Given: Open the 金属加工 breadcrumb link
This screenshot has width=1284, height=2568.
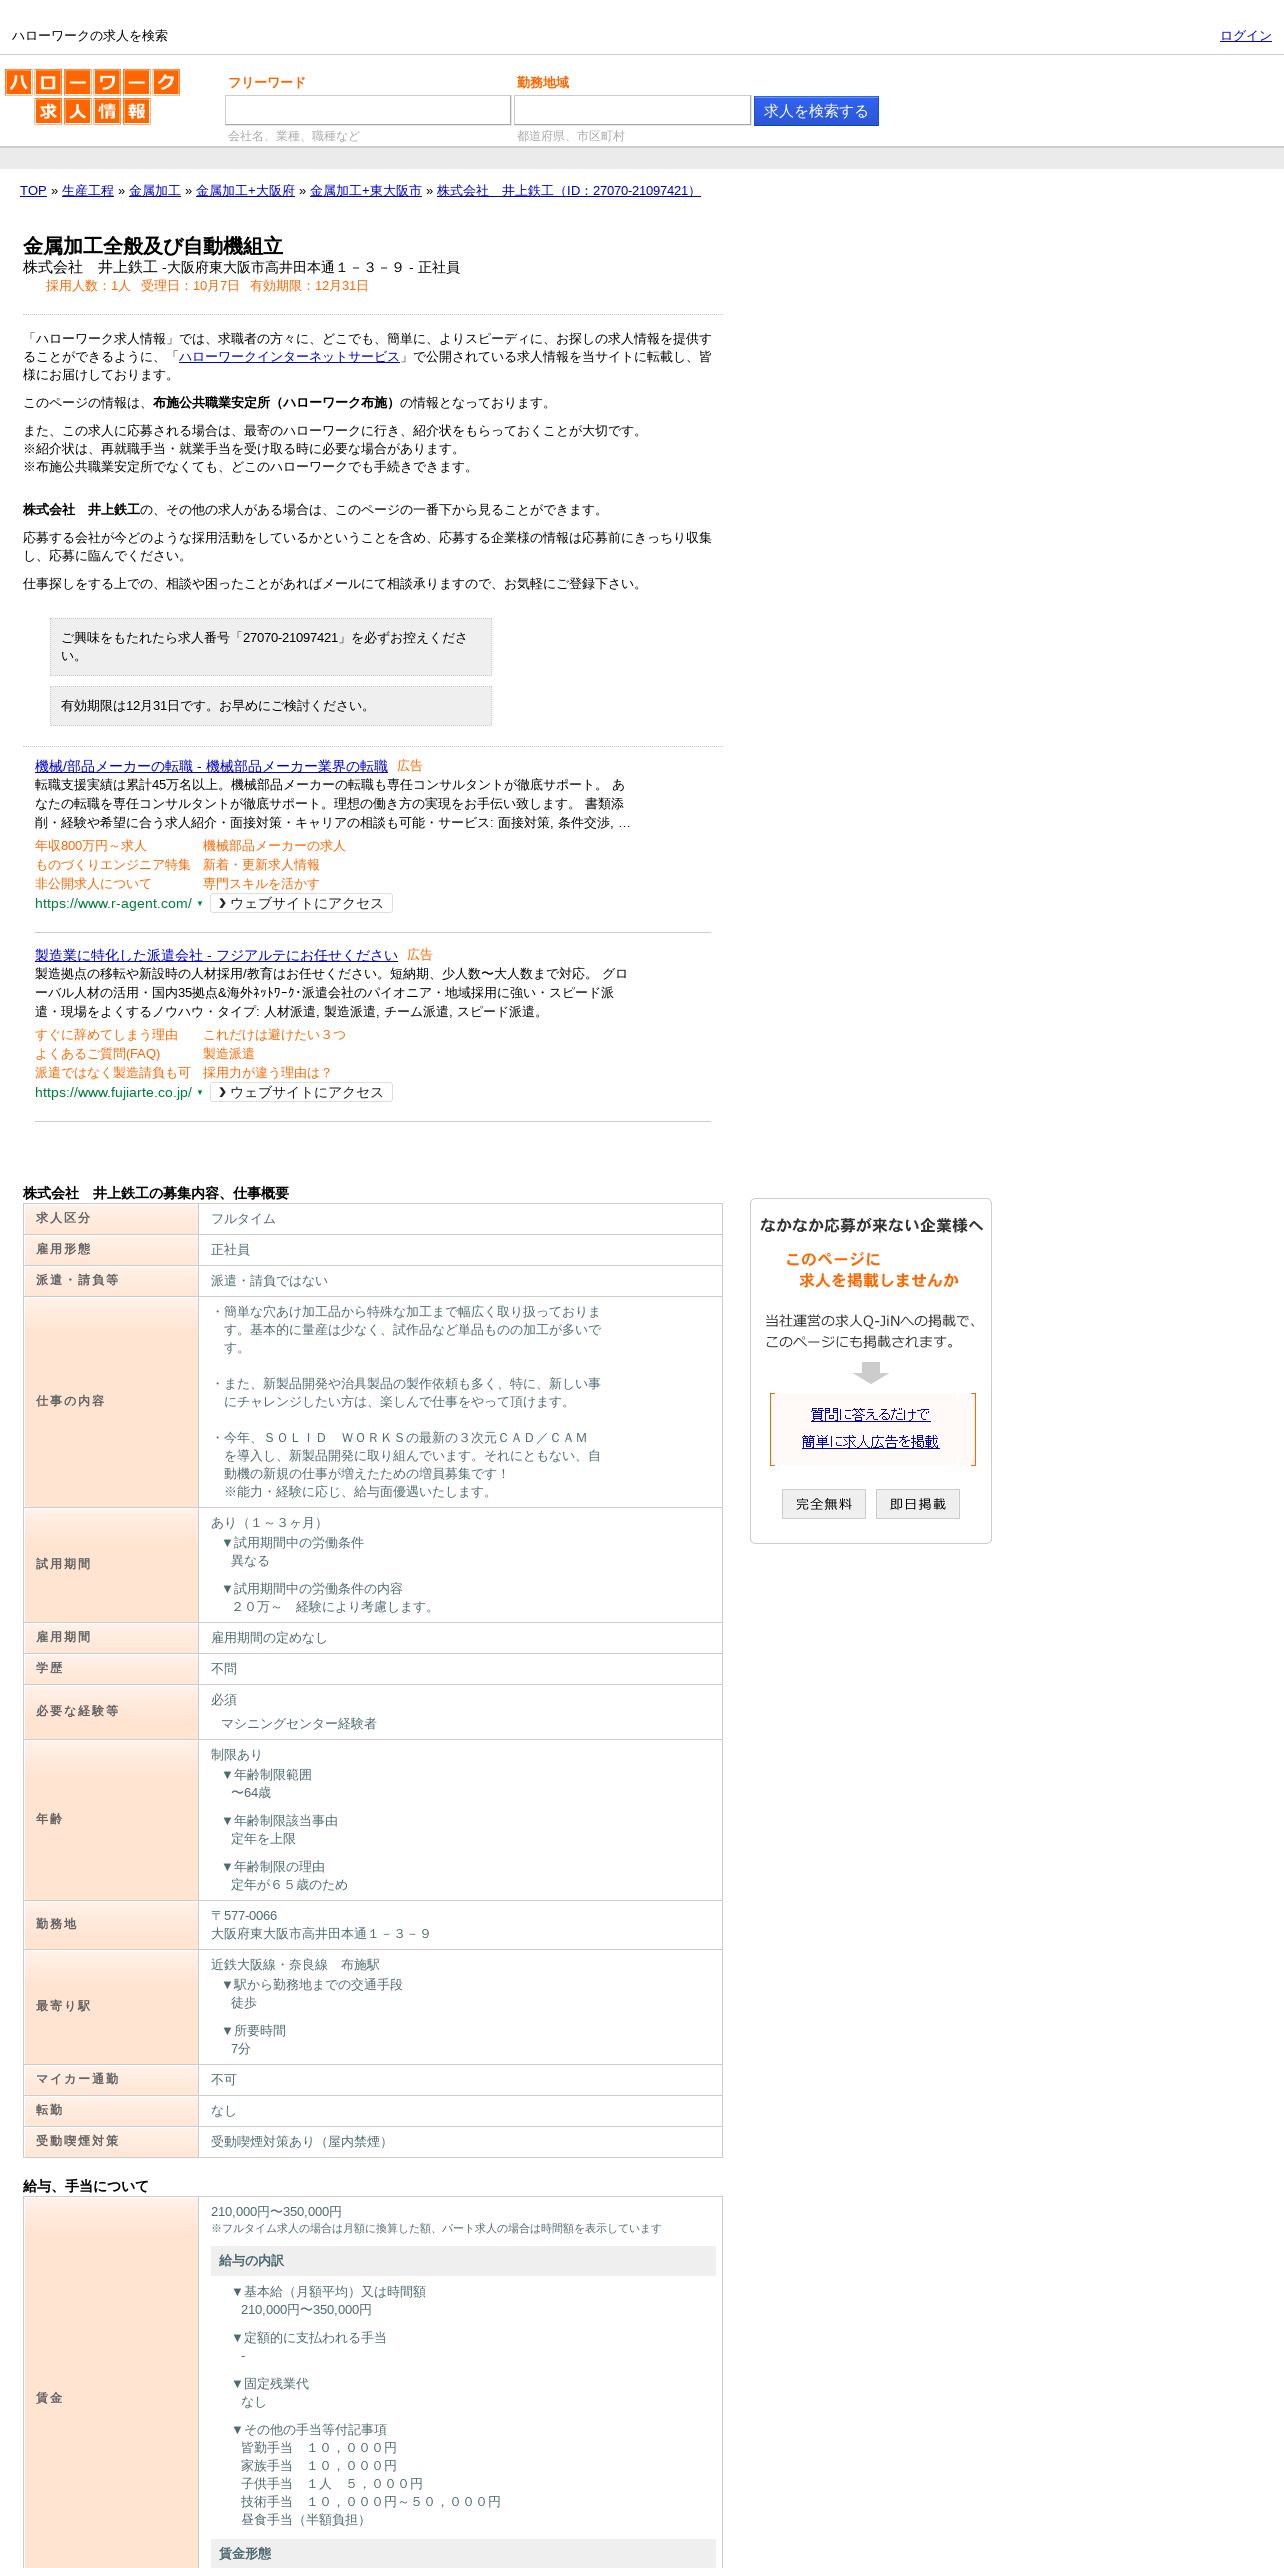Looking at the screenshot, I should point(155,191).
